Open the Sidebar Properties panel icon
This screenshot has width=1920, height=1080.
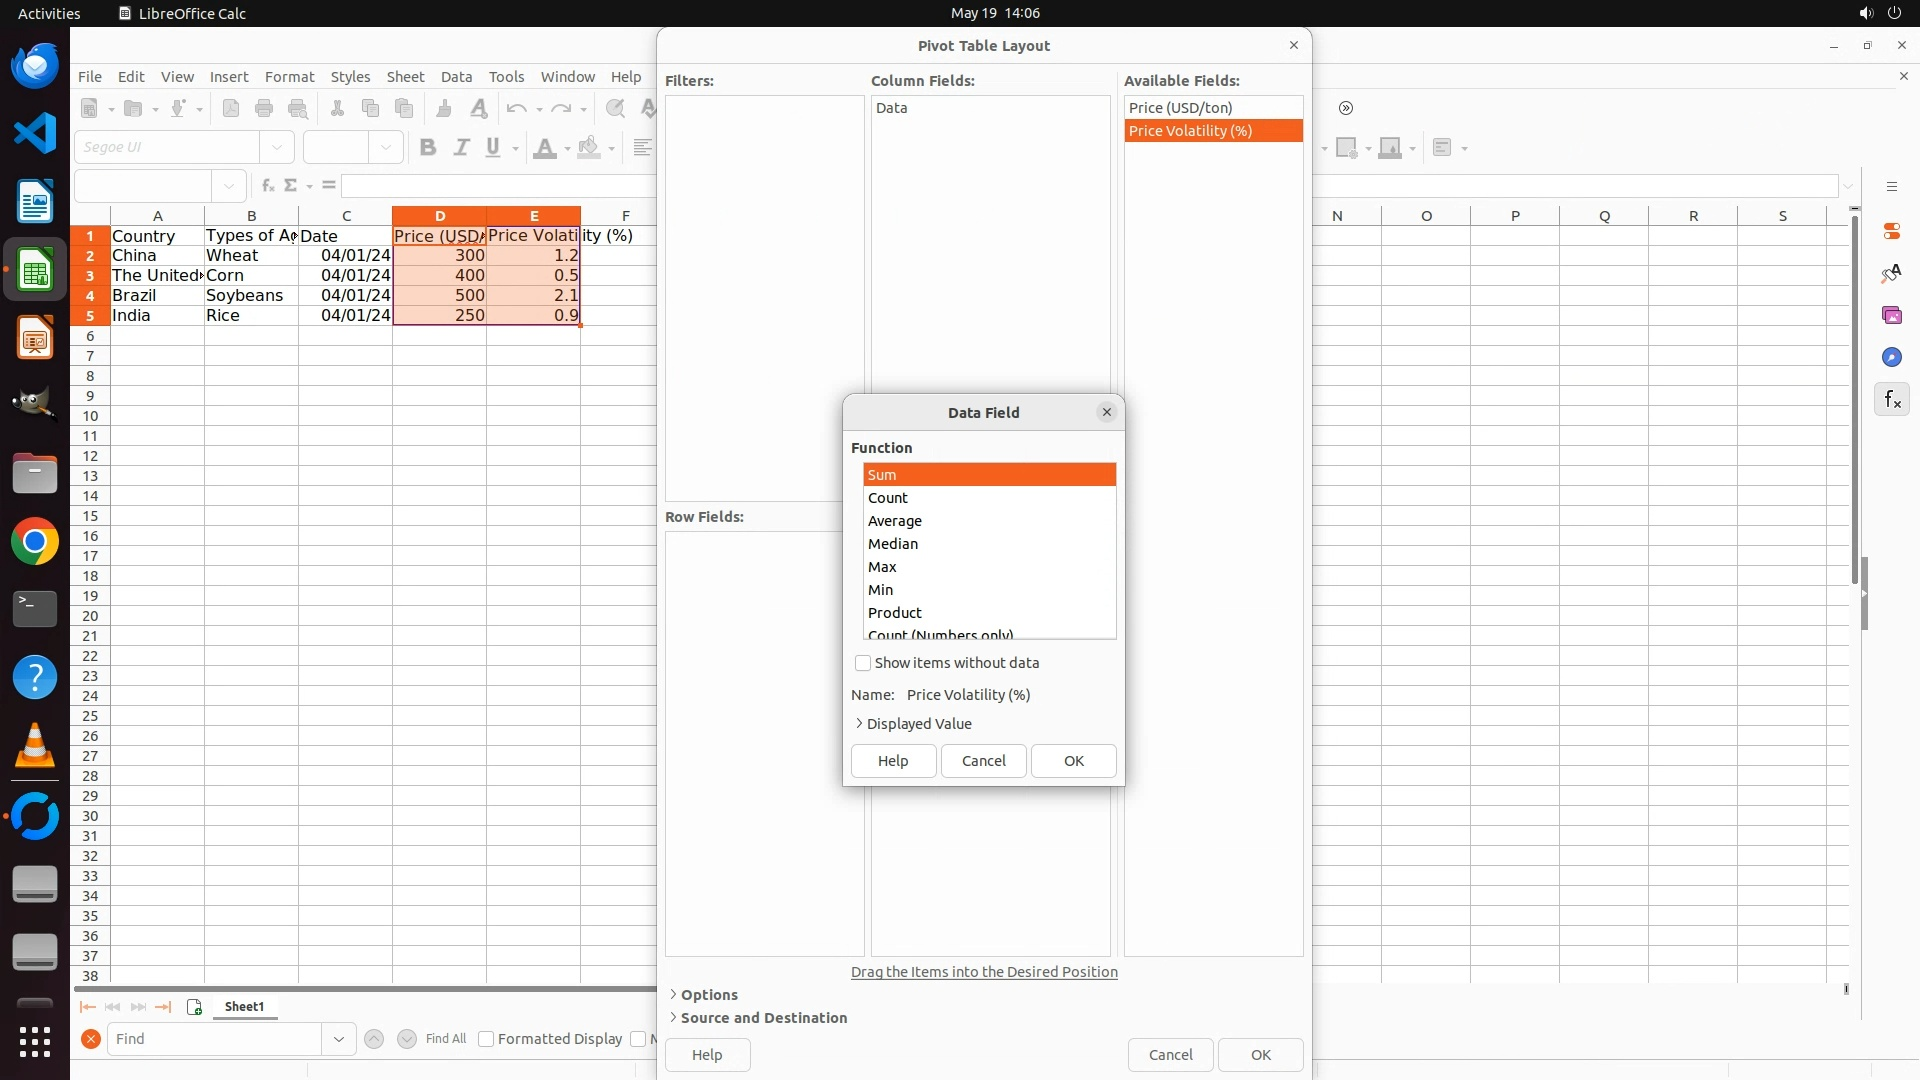pyautogui.click(x=1891, y=231)
